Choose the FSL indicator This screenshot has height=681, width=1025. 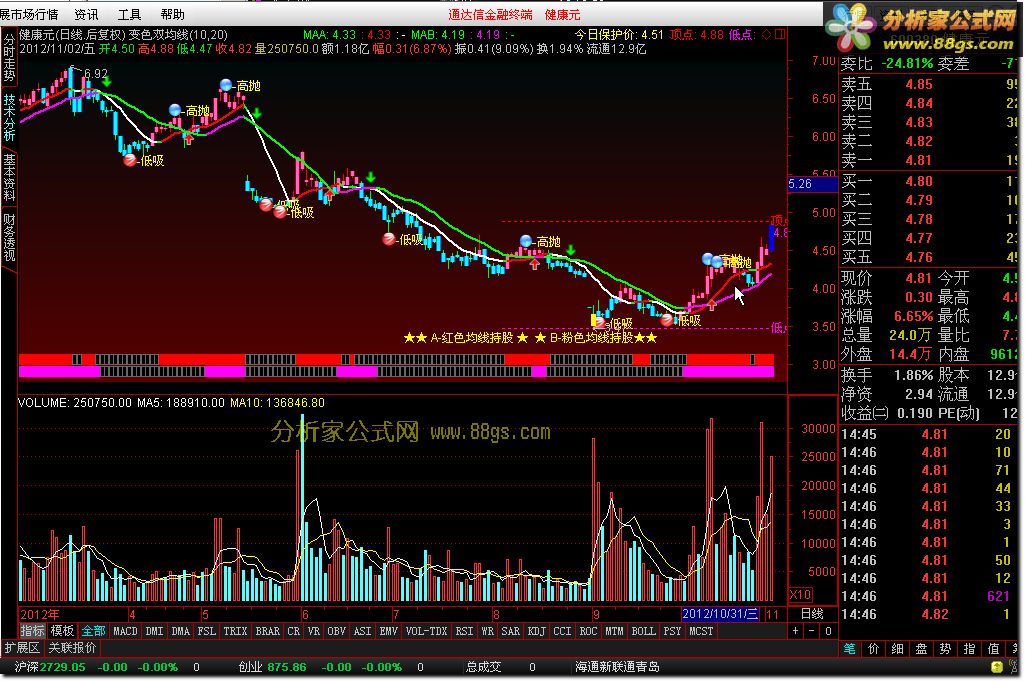coord(207,631)
